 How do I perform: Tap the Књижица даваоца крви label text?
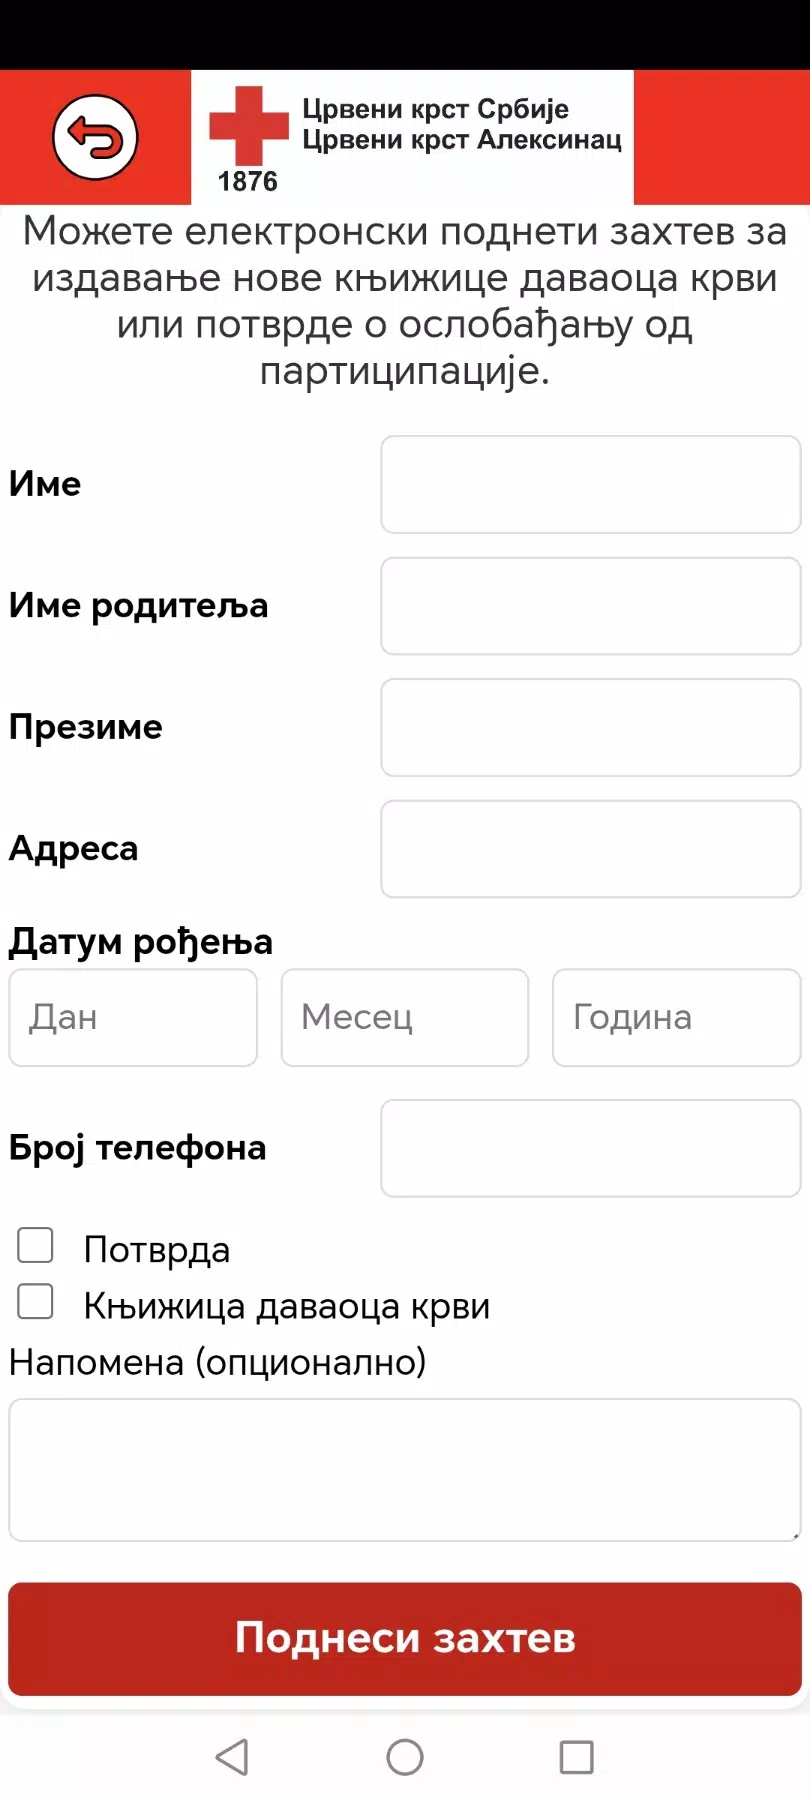click(287, 1306)
